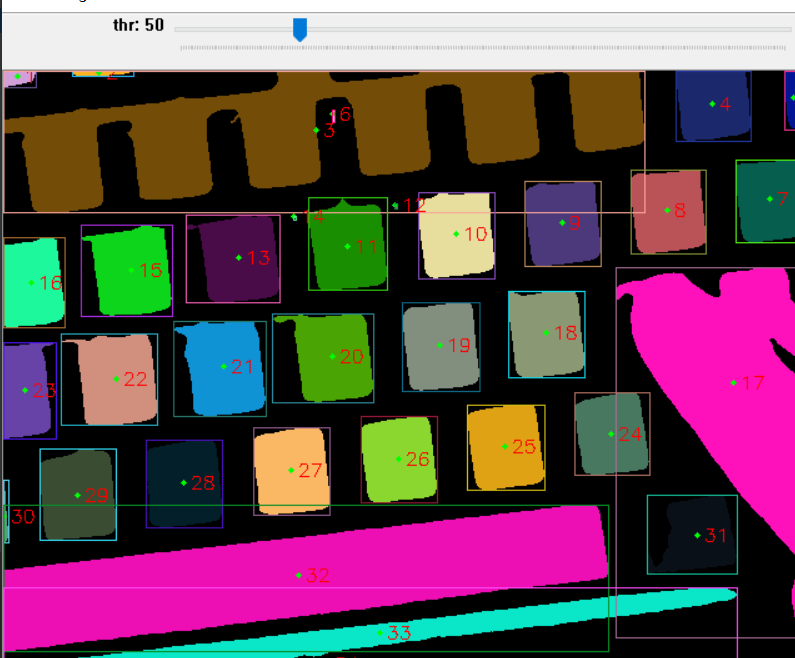Click the tiny green marker labeled 12
795x658 pixels.
(x=395, y=205)
